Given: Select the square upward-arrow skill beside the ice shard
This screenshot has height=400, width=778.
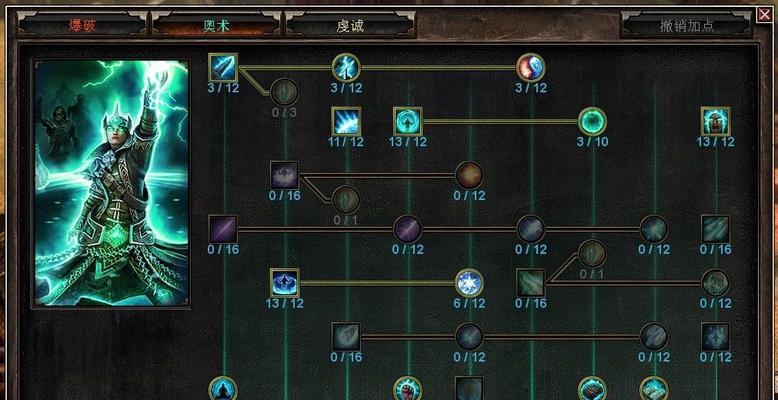Looking at the screenshot, I should [x=407, y=122].
